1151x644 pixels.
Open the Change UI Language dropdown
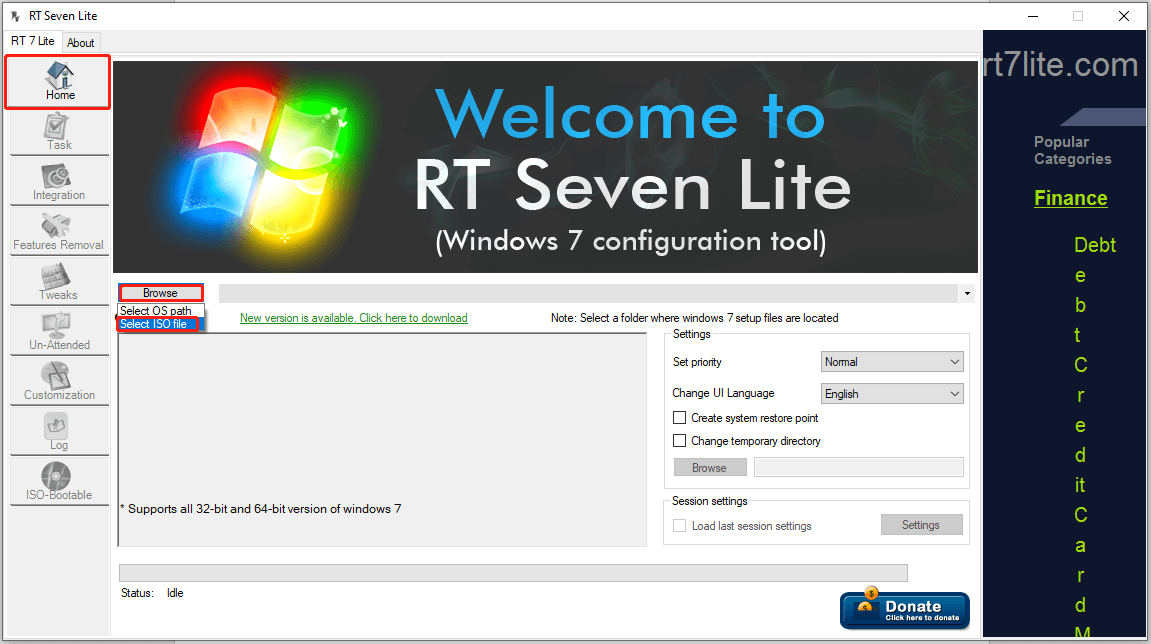tap(892, 394)
